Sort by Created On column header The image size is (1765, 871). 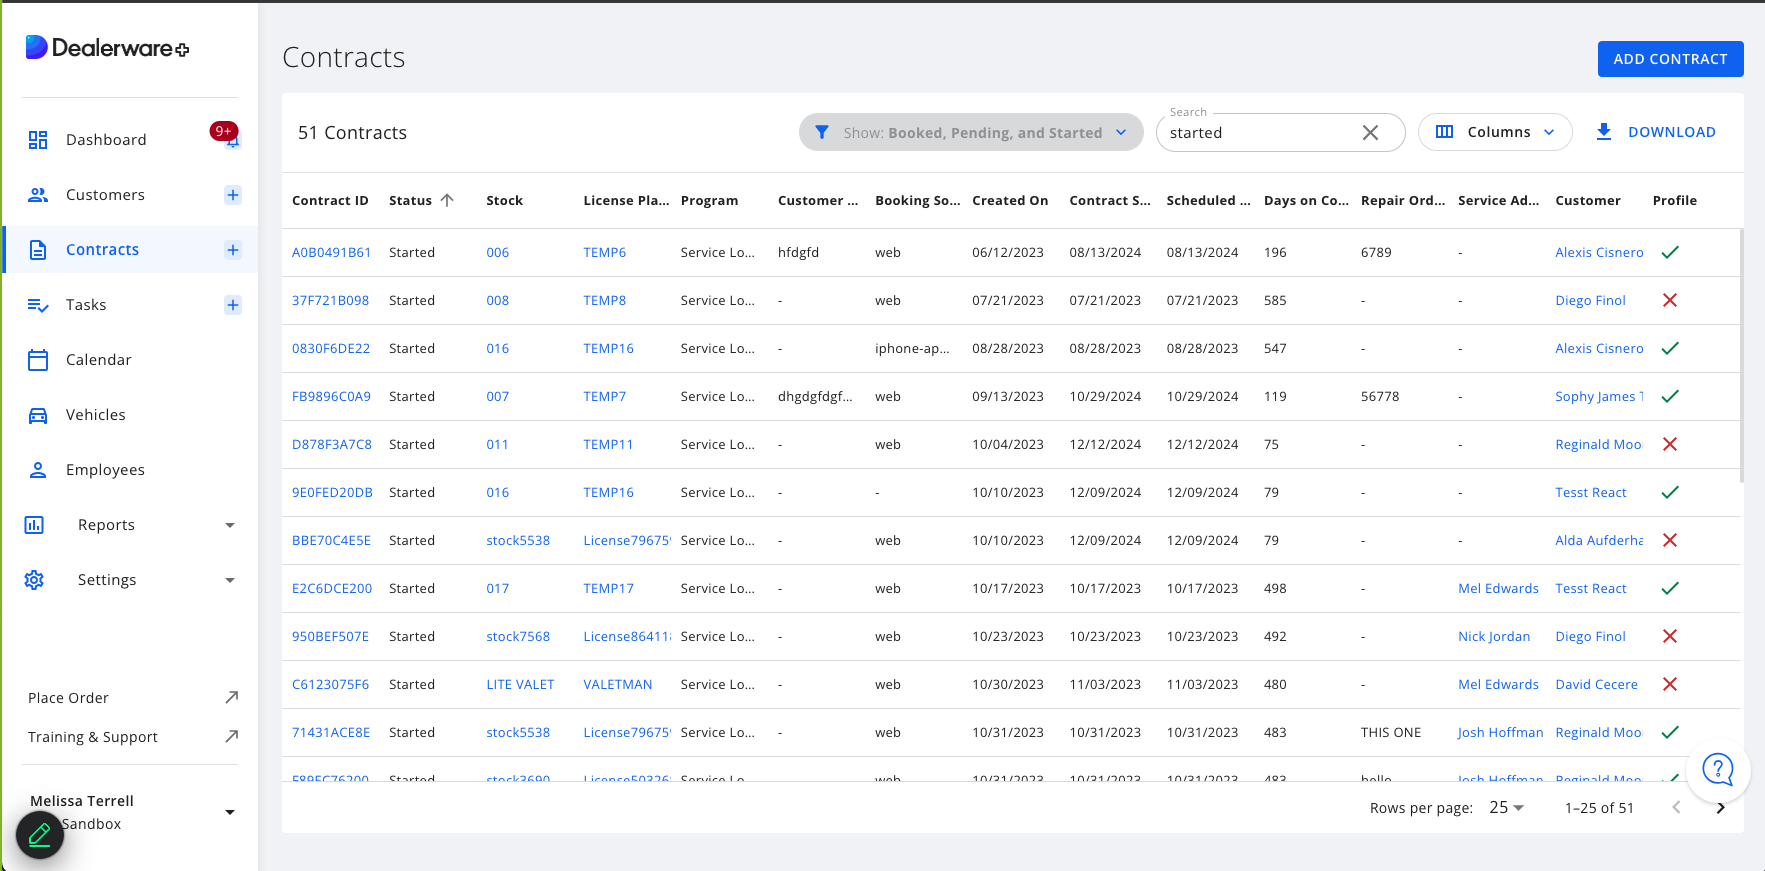coord(1010,200)
